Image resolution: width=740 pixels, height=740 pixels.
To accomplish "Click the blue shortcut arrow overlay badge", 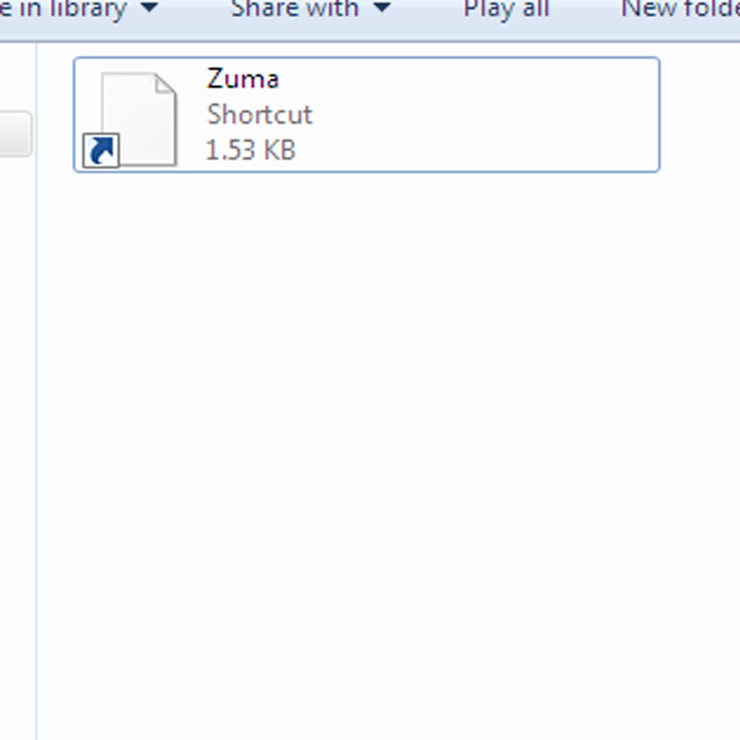I will click(101, 151).
